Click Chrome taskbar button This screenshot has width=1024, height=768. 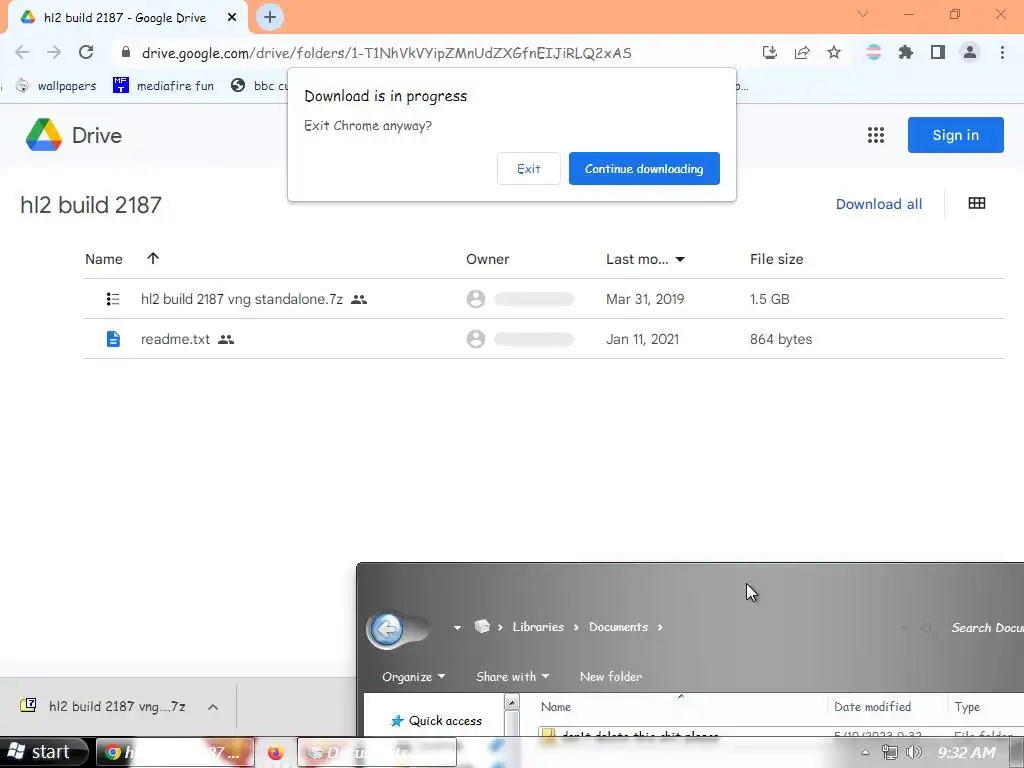(175, 752)
